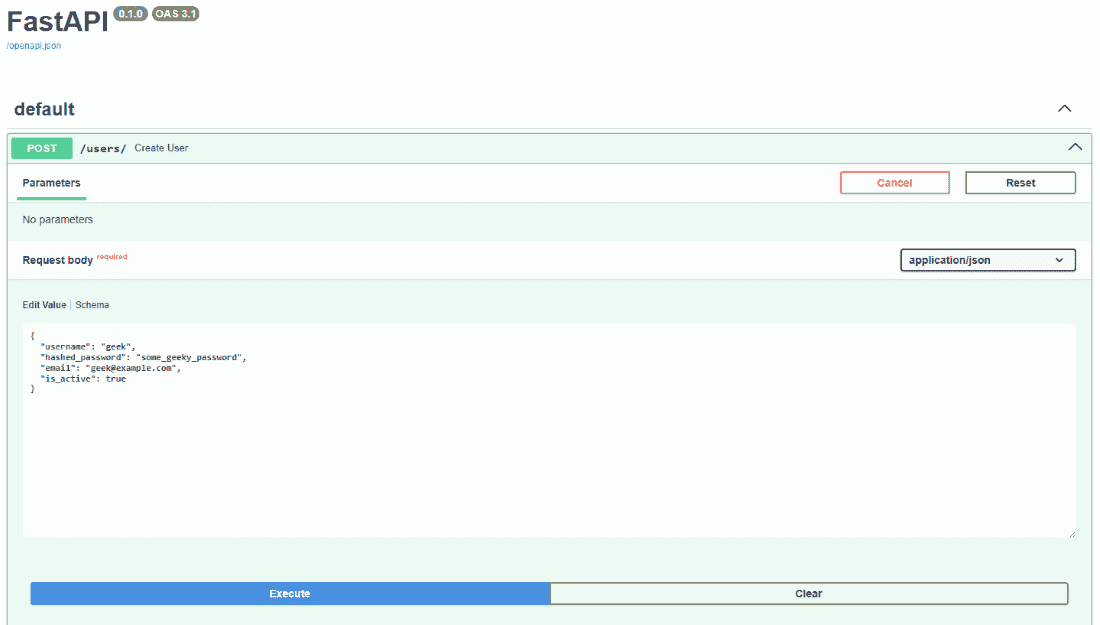
Task: Click the green POST method badge
Action: [41, 147]
